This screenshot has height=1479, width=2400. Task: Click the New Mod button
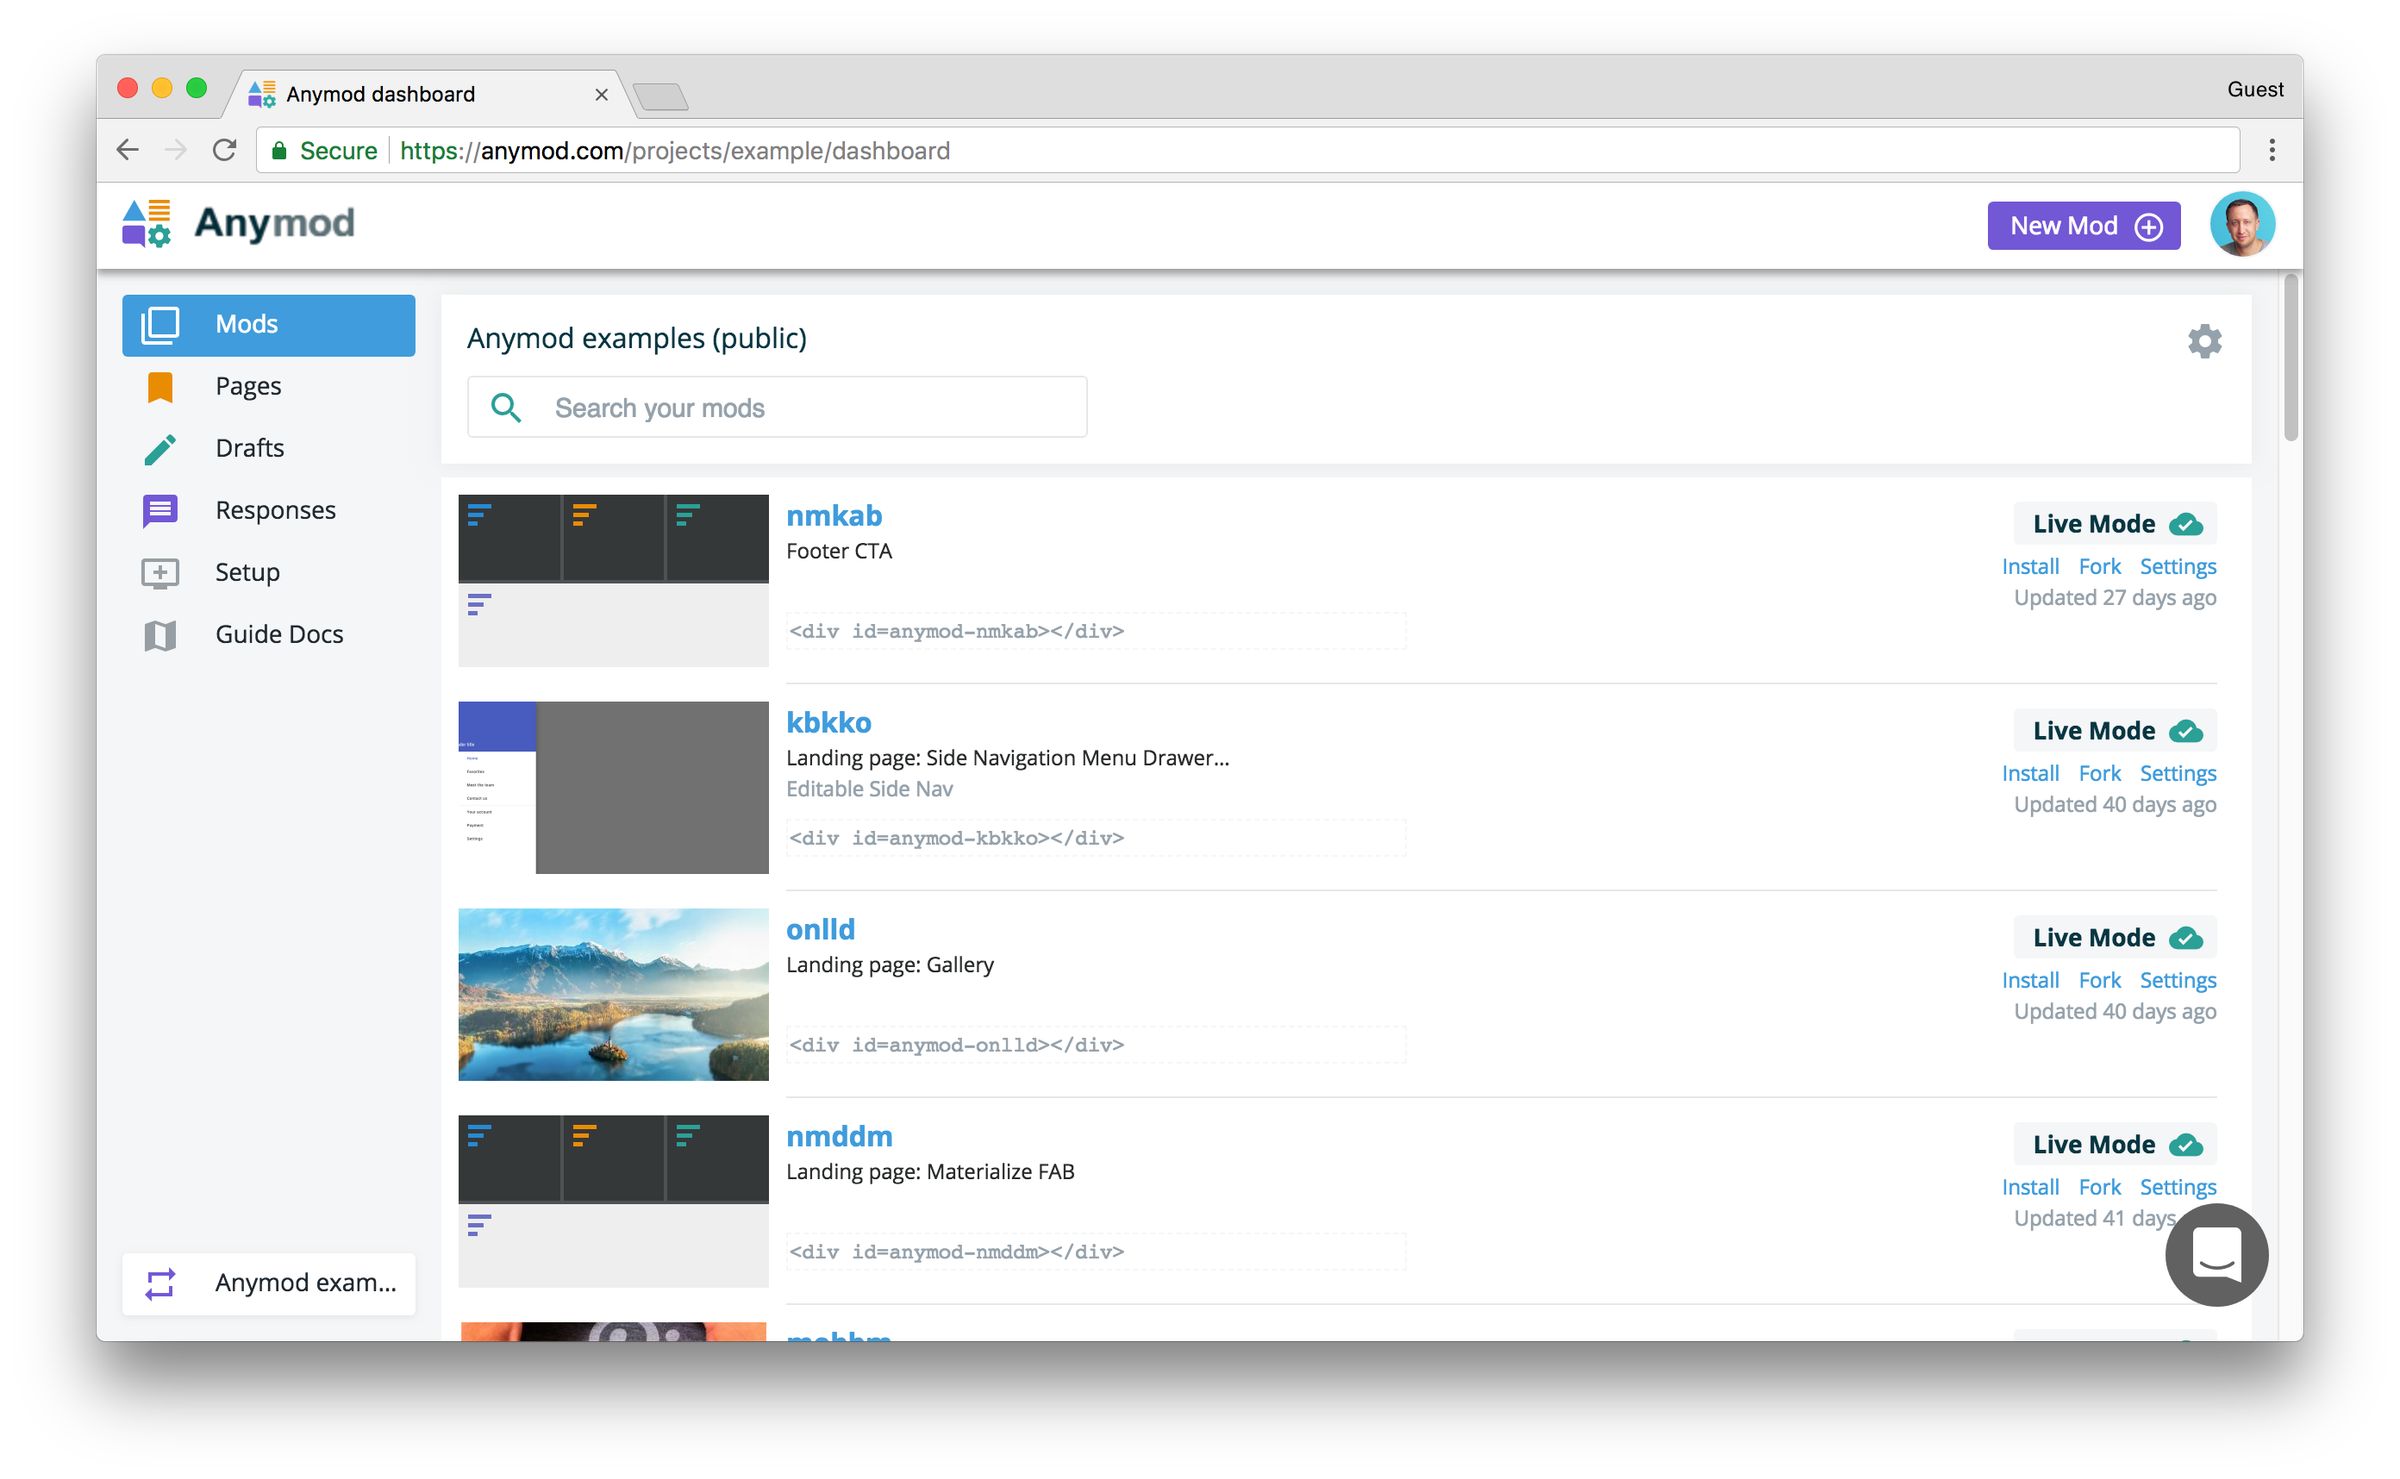tap(2084, 225)
